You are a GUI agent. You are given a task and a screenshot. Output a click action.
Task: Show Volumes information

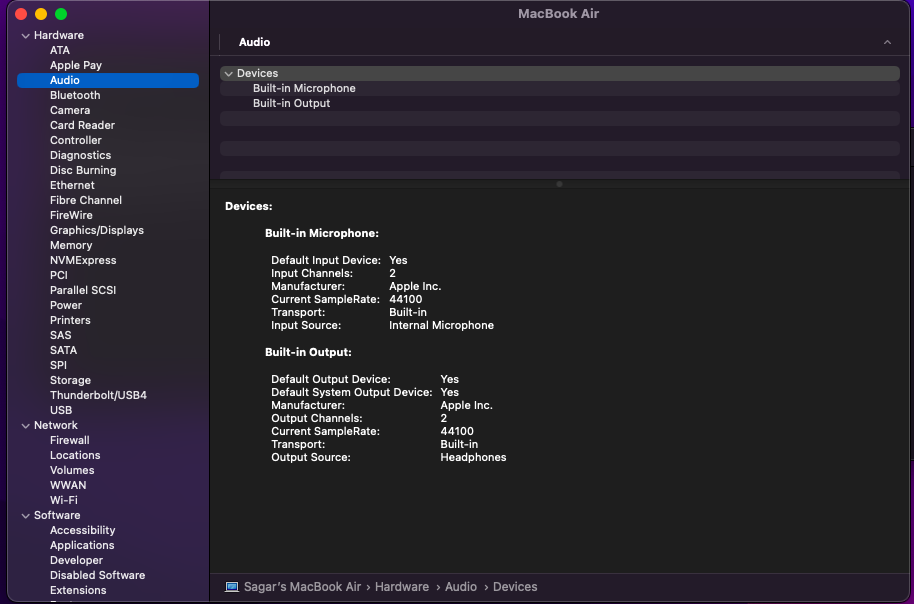coord(72,470)
